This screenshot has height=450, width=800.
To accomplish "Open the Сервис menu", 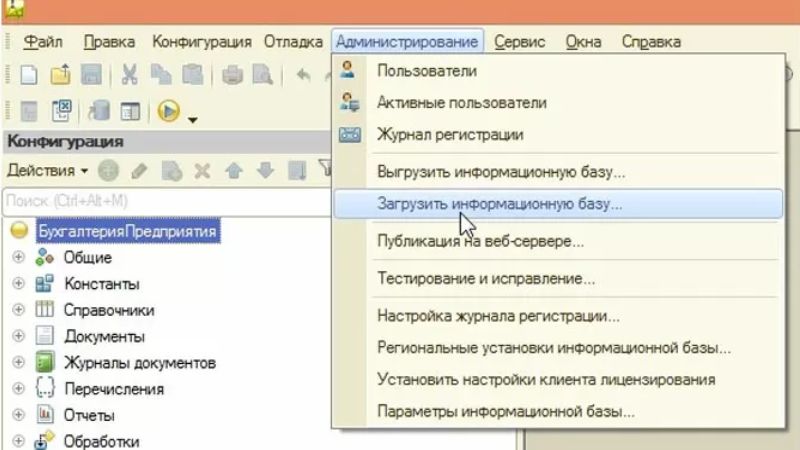I will click(519, 42).
